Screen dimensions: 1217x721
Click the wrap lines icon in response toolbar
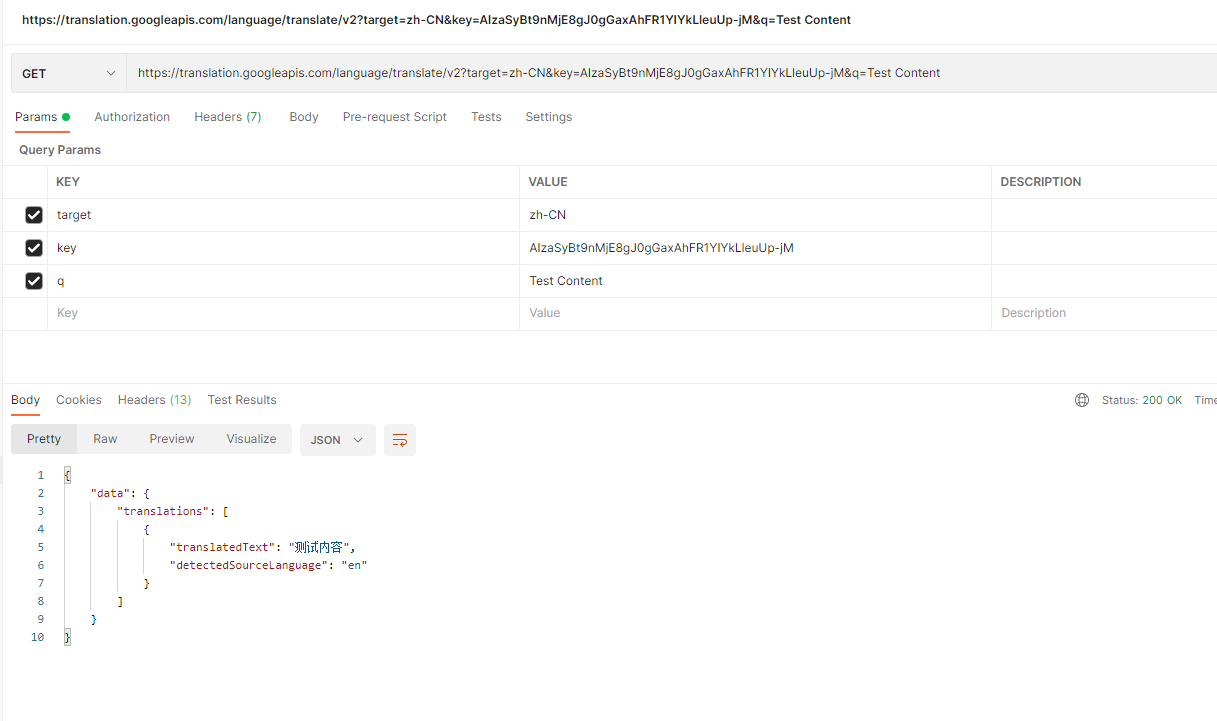pyautogui.click(x=400, y=440)
